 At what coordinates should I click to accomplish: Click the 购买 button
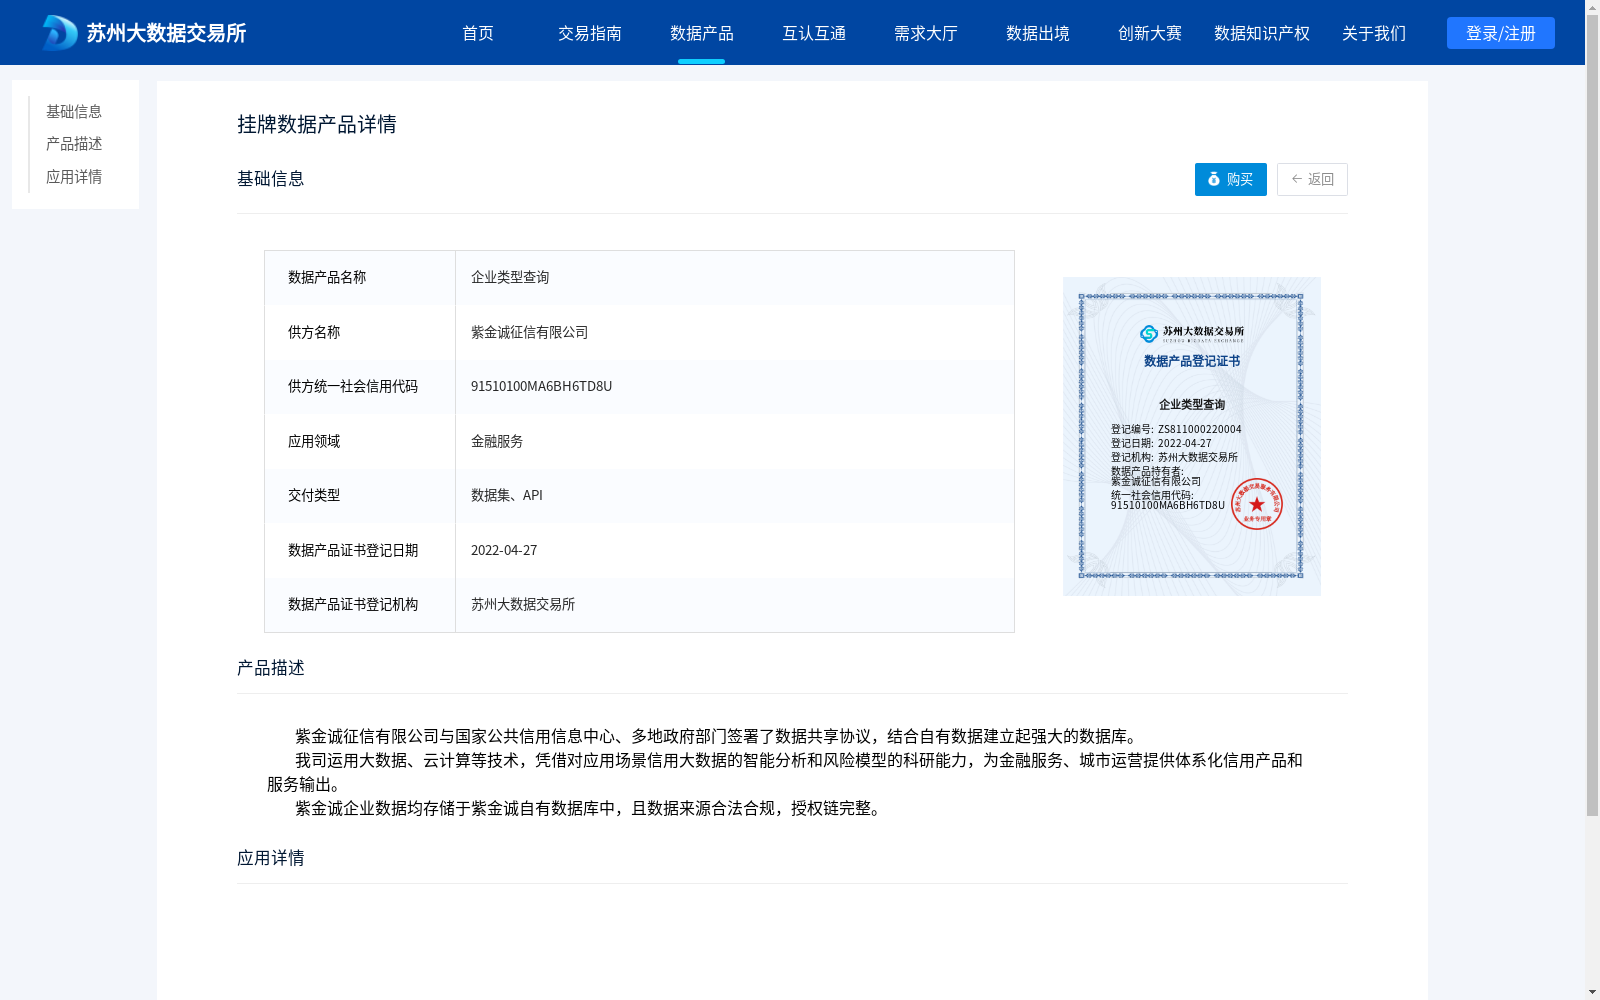pyautogui.click(x=1231, y=179)
